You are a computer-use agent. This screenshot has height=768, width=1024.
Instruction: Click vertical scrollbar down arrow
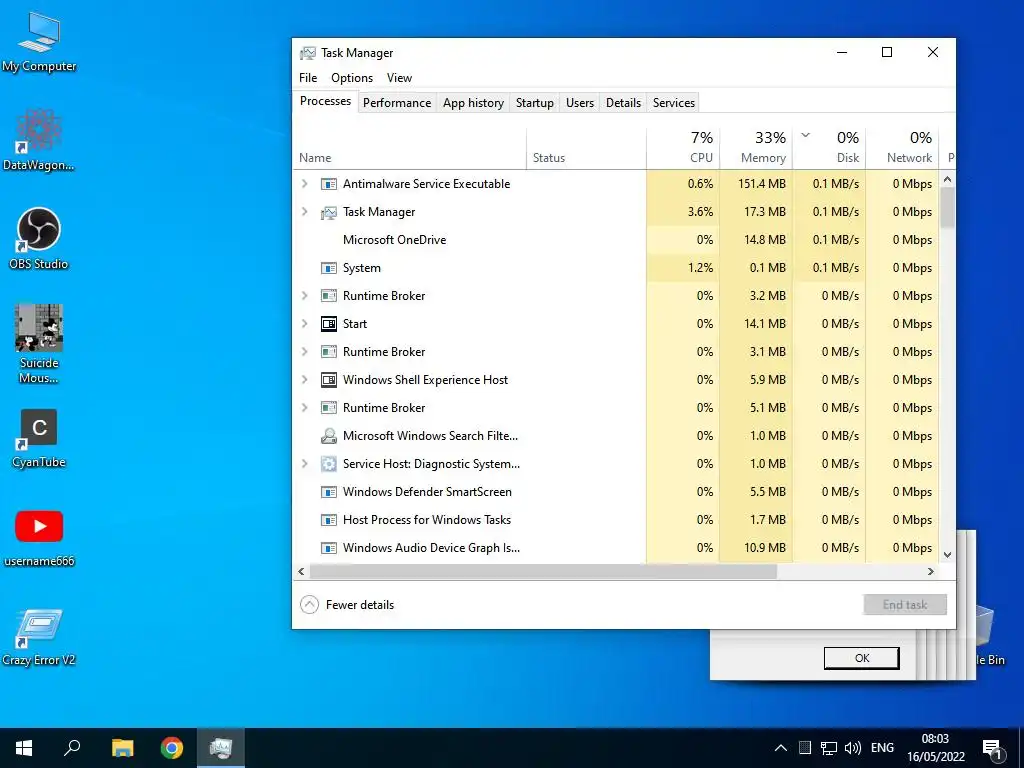click(947, 555)
